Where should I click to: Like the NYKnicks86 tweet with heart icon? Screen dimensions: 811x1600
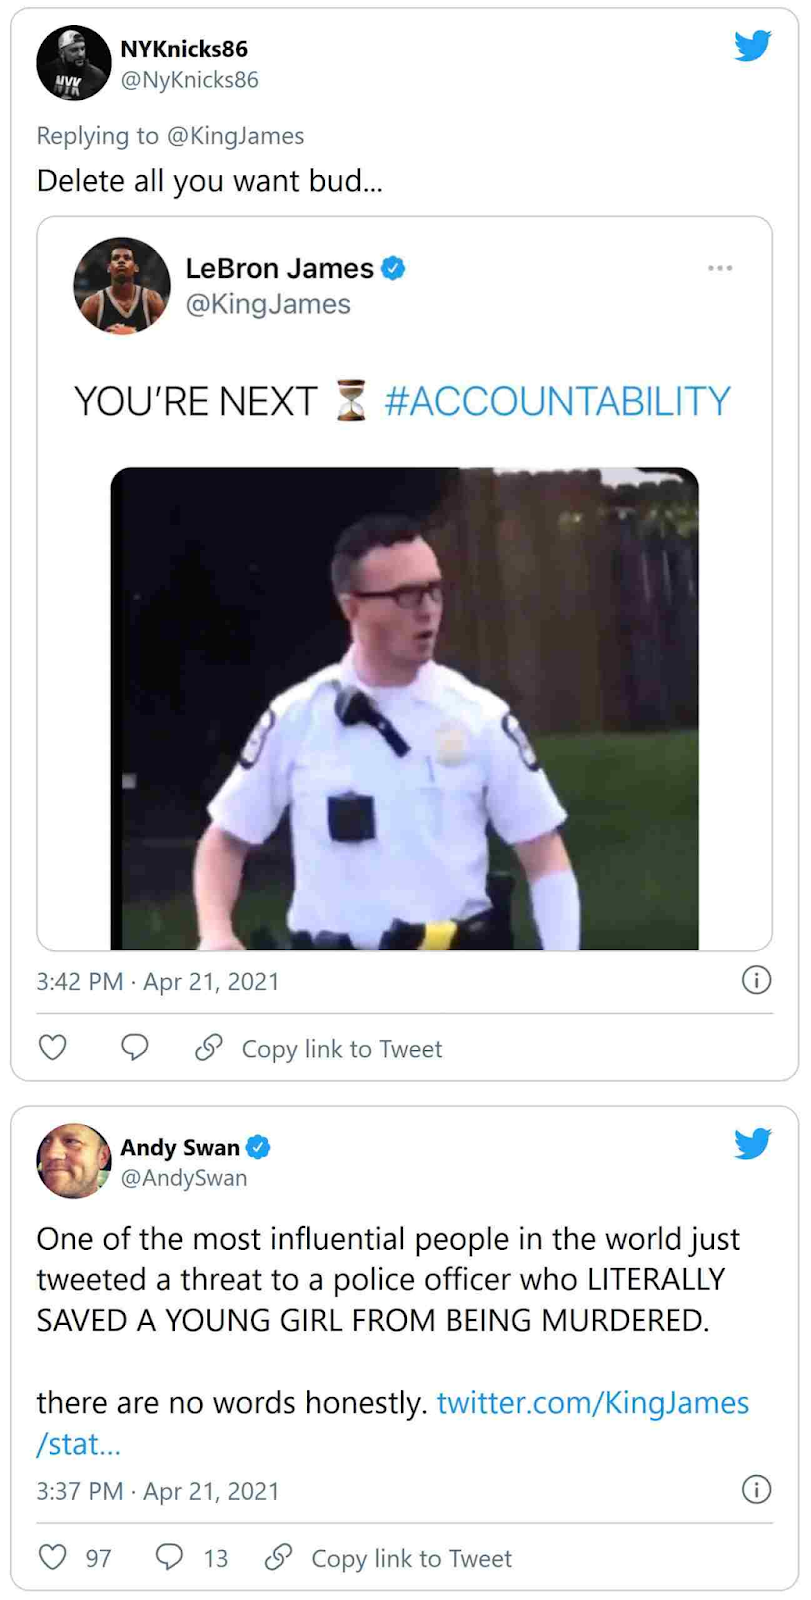[x=52, y=1047]
